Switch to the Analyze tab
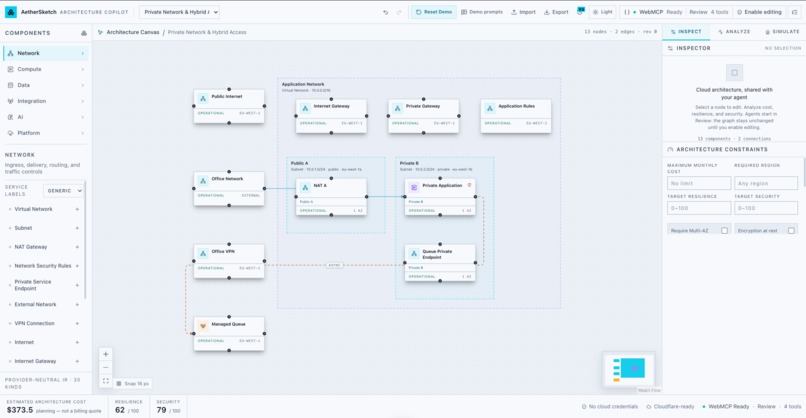Screen dimensions: 806x418 734,32
